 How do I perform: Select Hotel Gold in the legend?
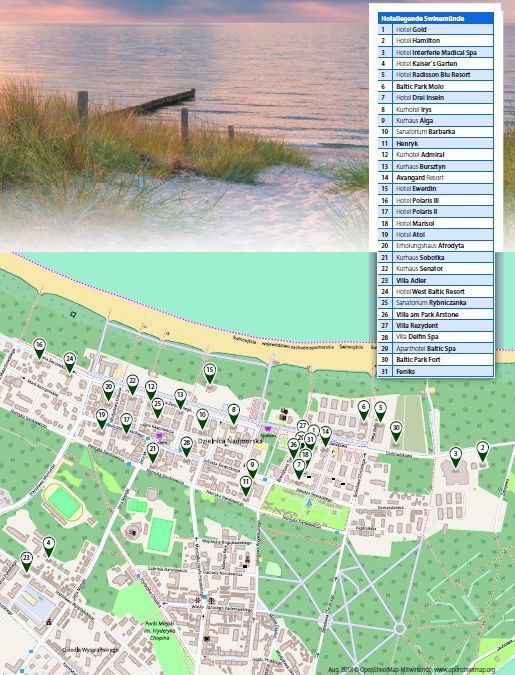[x=435, y=29]
